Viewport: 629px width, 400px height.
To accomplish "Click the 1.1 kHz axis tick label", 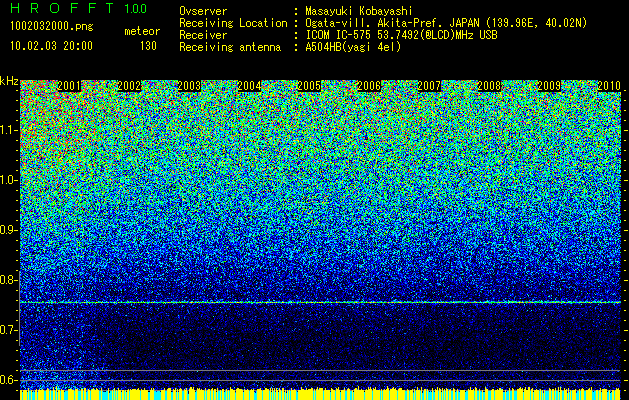I will (8, 130).
